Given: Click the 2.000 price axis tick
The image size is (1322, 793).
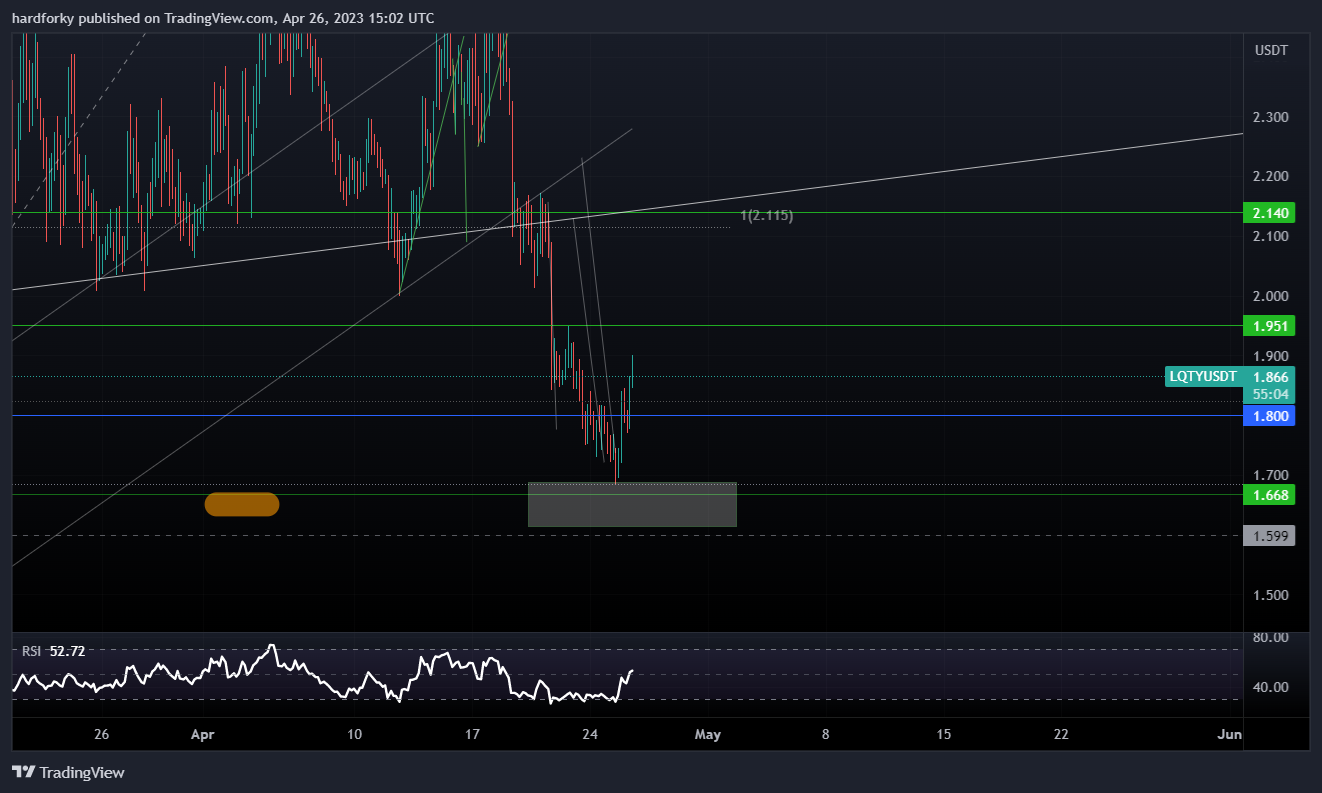Looking at the screenshot, I should point(1271,296).
